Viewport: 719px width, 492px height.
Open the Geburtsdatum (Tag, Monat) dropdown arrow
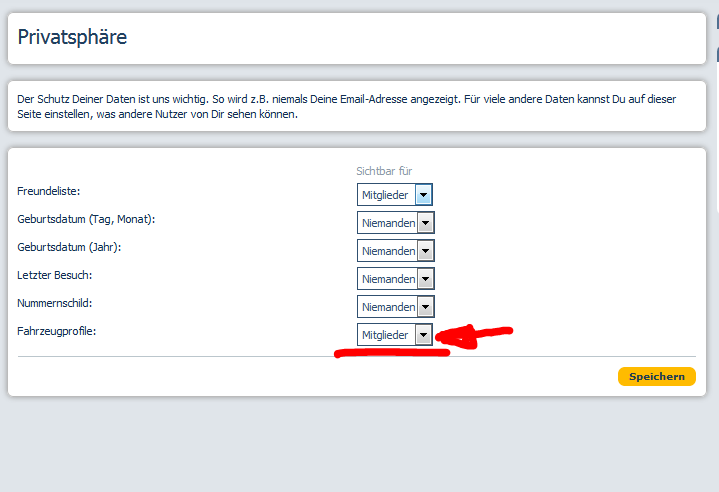click(425, 223)
